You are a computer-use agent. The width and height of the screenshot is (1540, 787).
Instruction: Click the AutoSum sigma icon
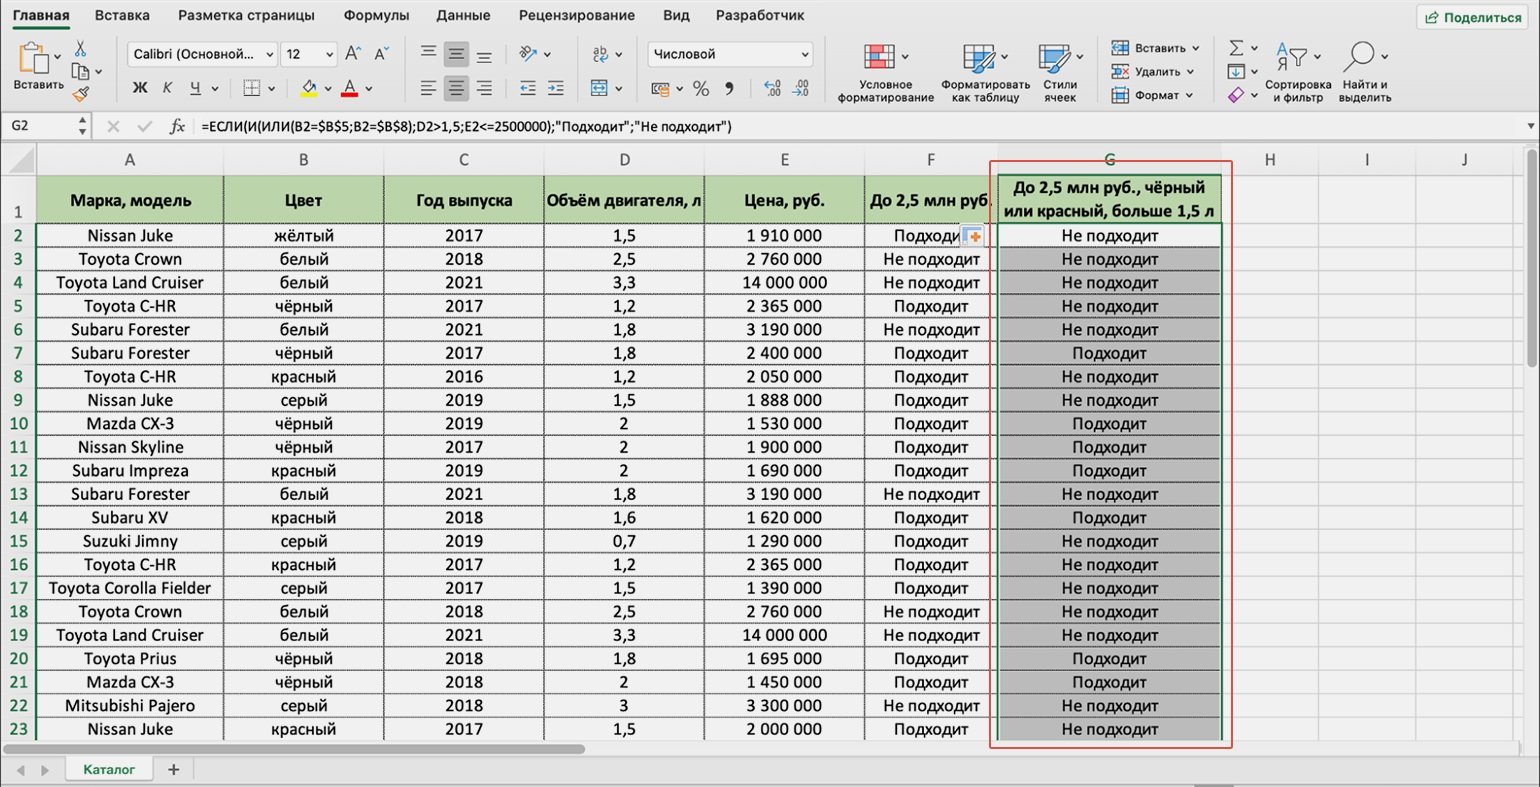pos(1237,48)
